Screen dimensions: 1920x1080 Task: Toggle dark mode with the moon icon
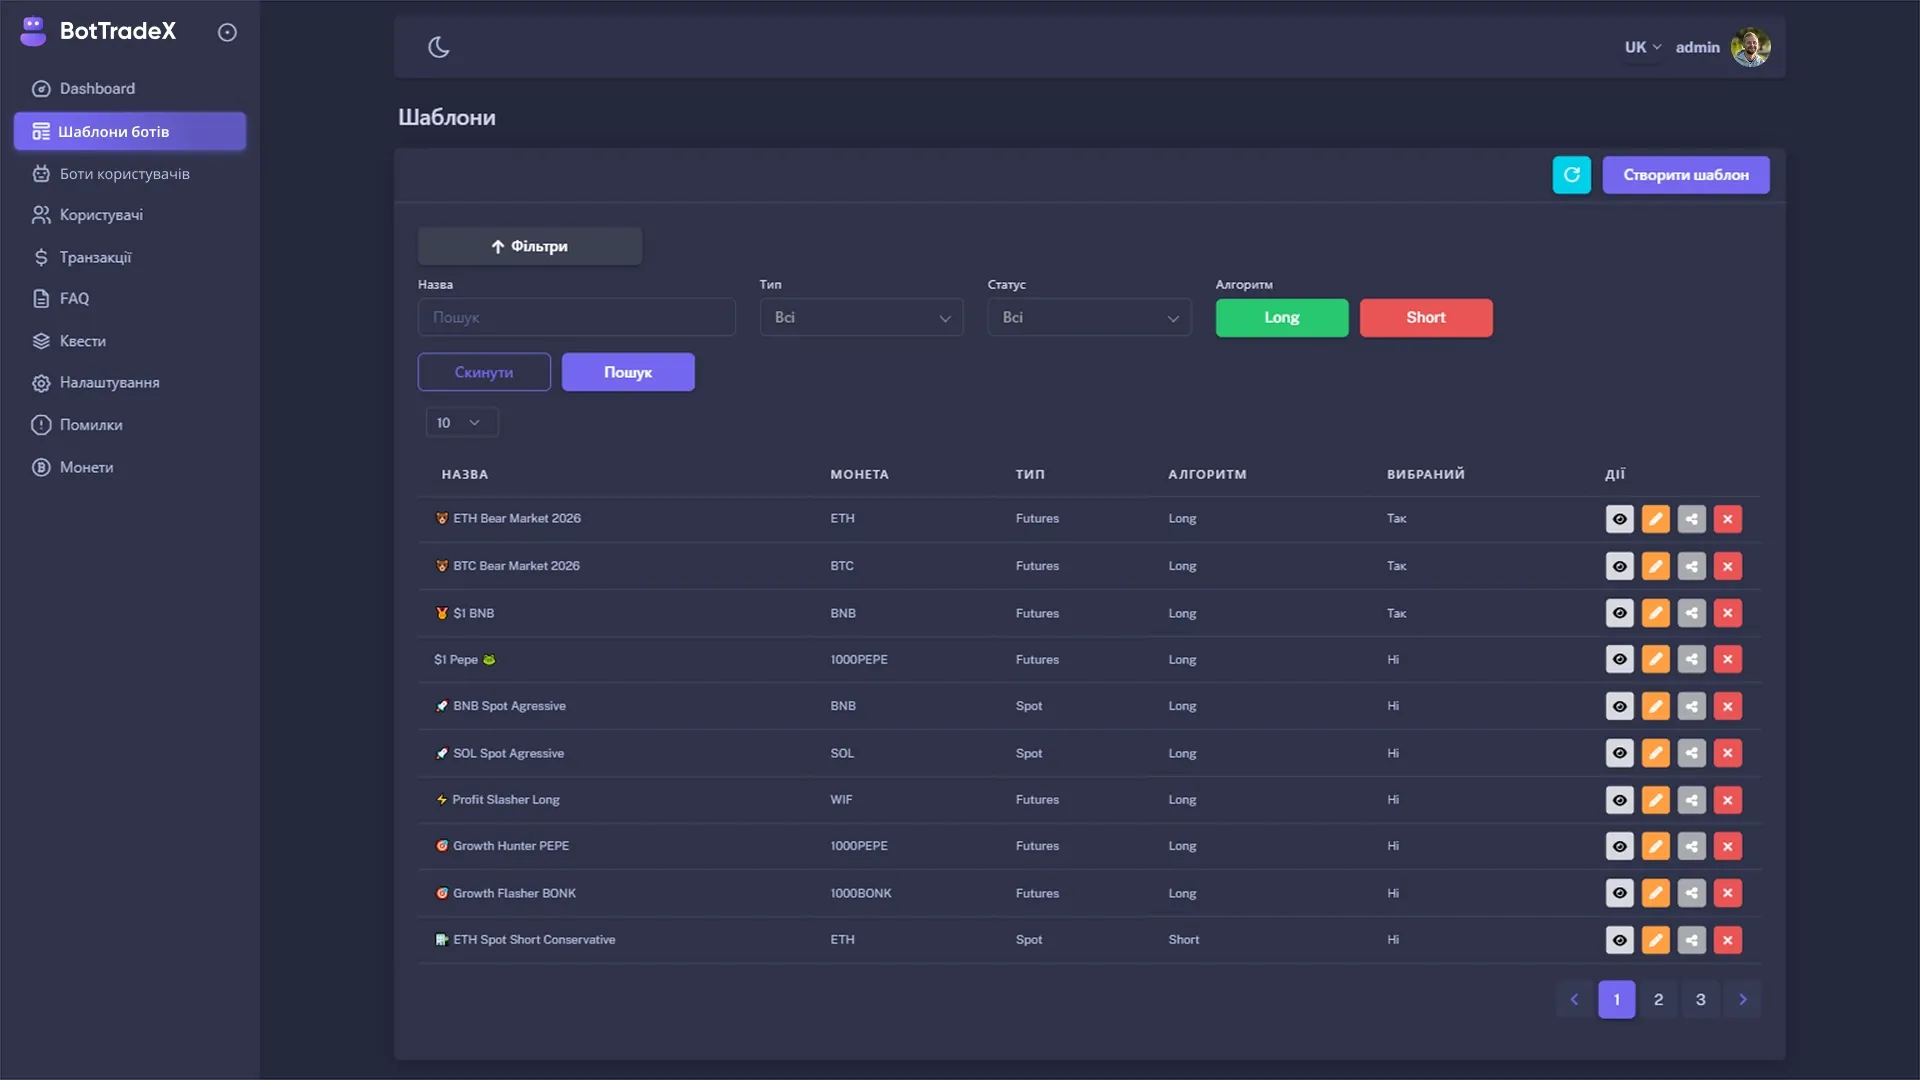439,46
